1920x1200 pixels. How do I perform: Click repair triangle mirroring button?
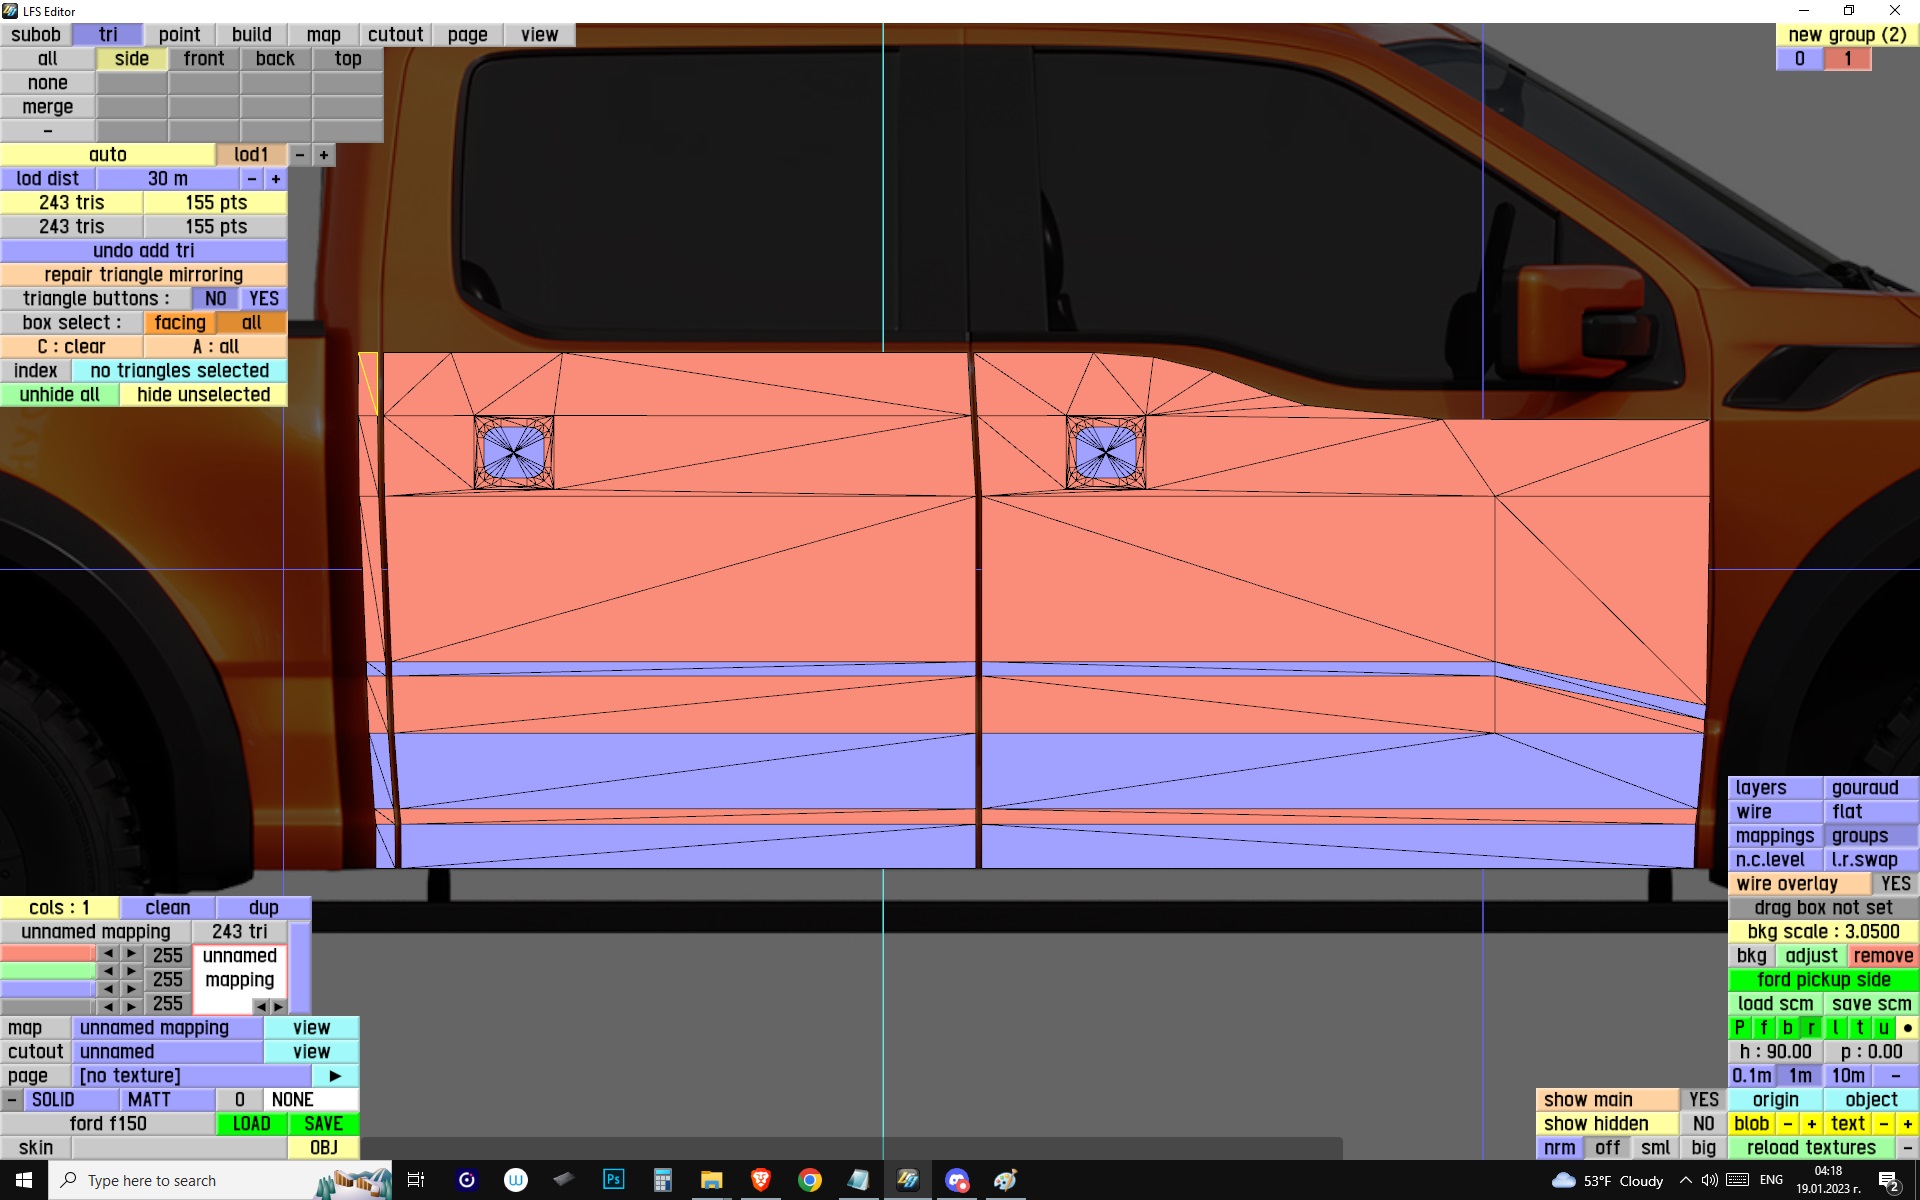coord(143,275)
